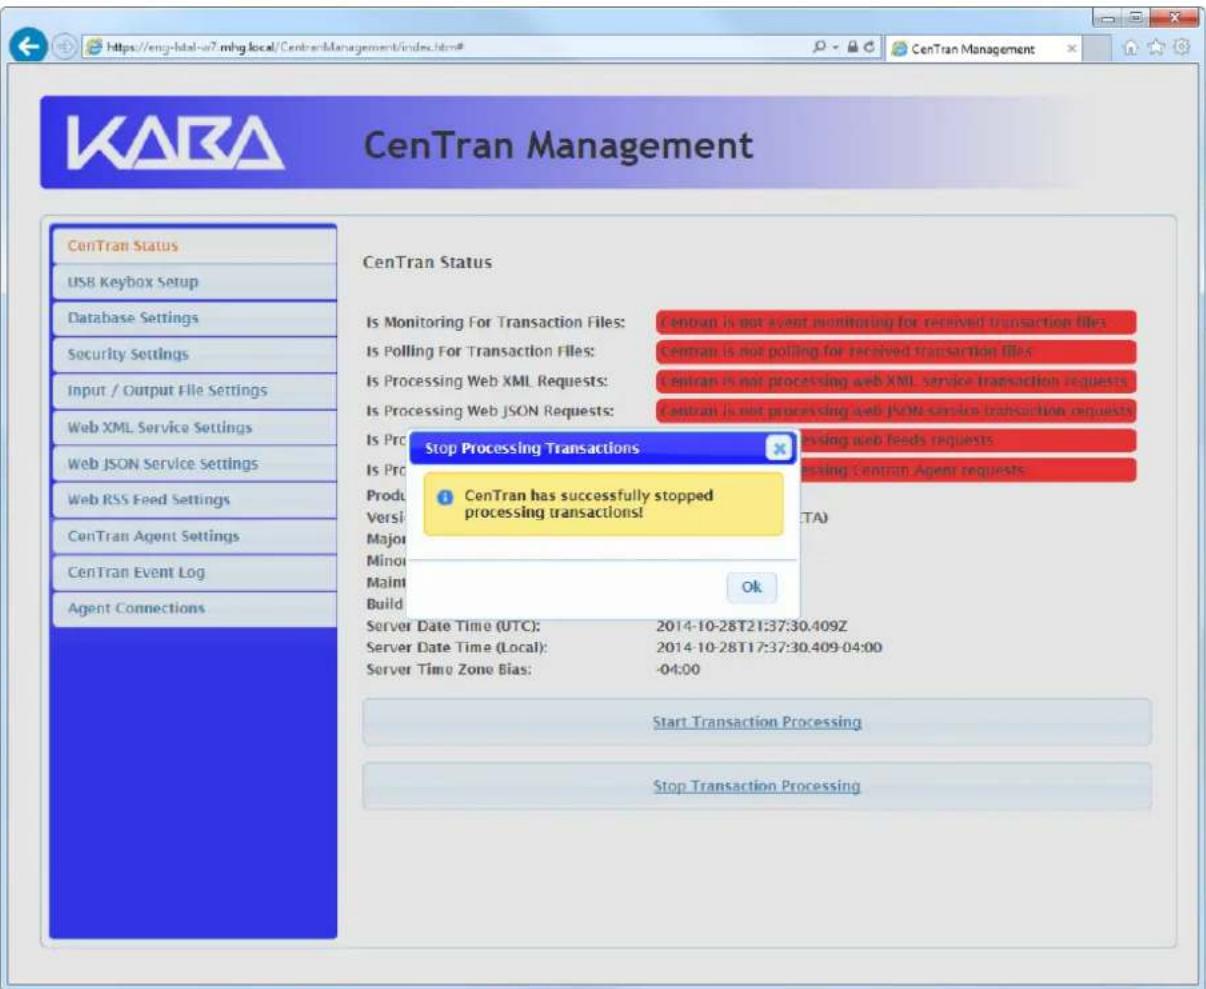Open Security Settings
Image resolution: width=1206 pixels, height=989 pixels.
tap(193, 354)
